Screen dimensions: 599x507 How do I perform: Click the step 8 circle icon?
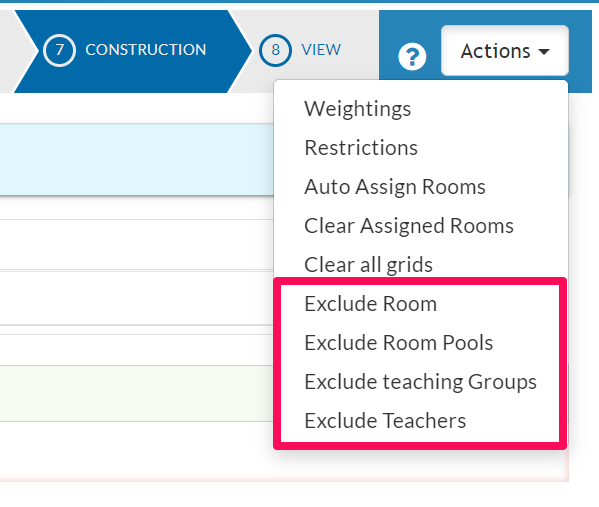coord(275,50)
